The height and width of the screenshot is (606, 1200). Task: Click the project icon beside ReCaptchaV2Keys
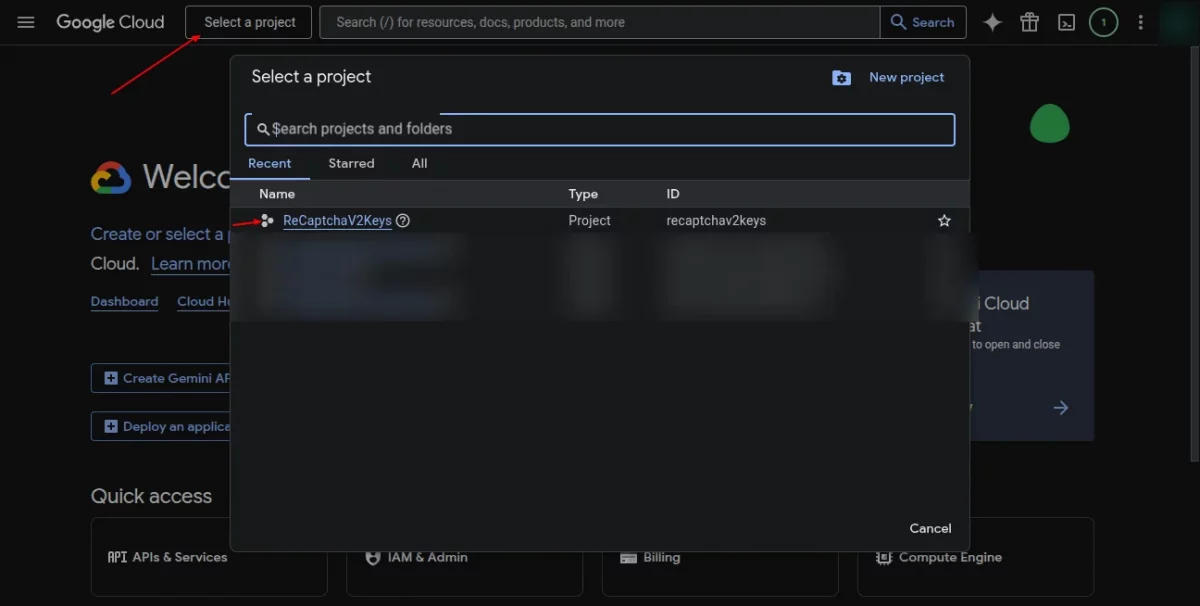pos(266,220)
